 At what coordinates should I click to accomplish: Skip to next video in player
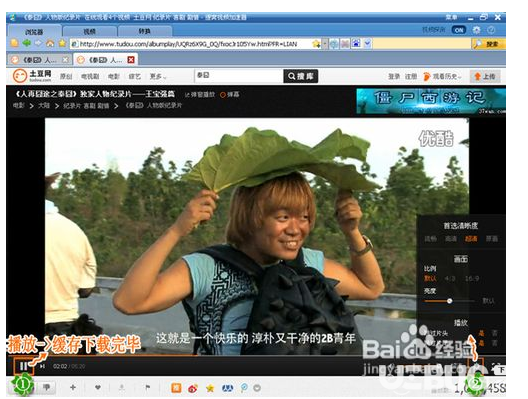click(42, 366)
